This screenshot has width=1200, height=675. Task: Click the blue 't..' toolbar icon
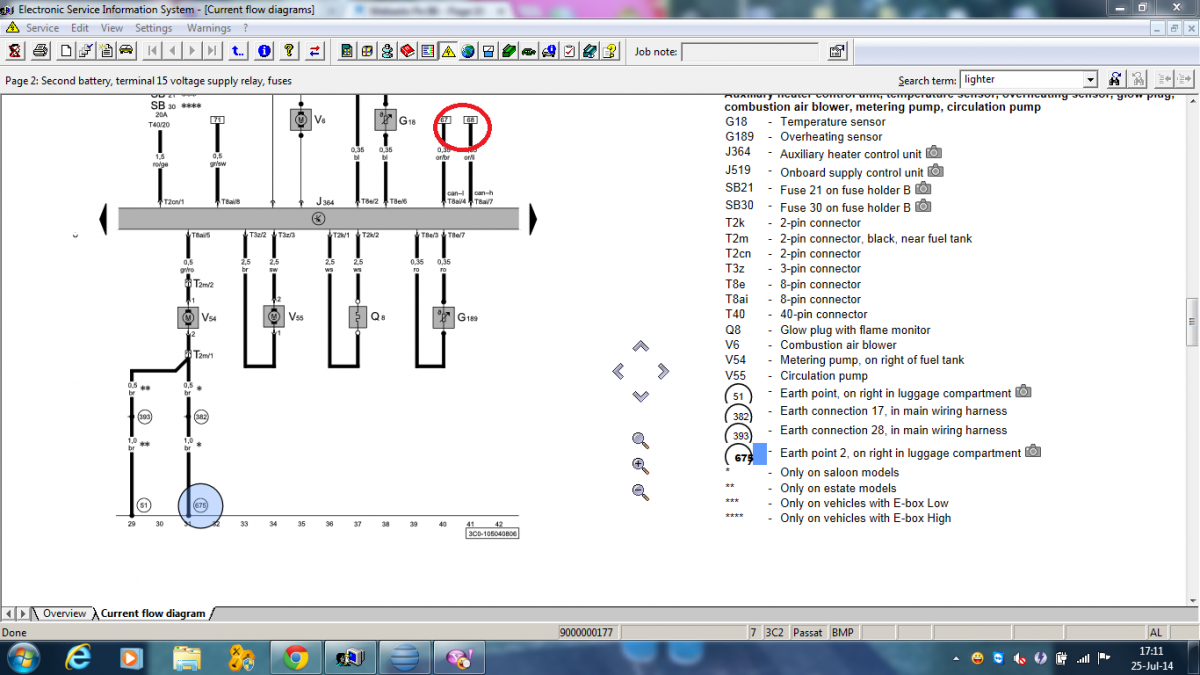[238, 50]
